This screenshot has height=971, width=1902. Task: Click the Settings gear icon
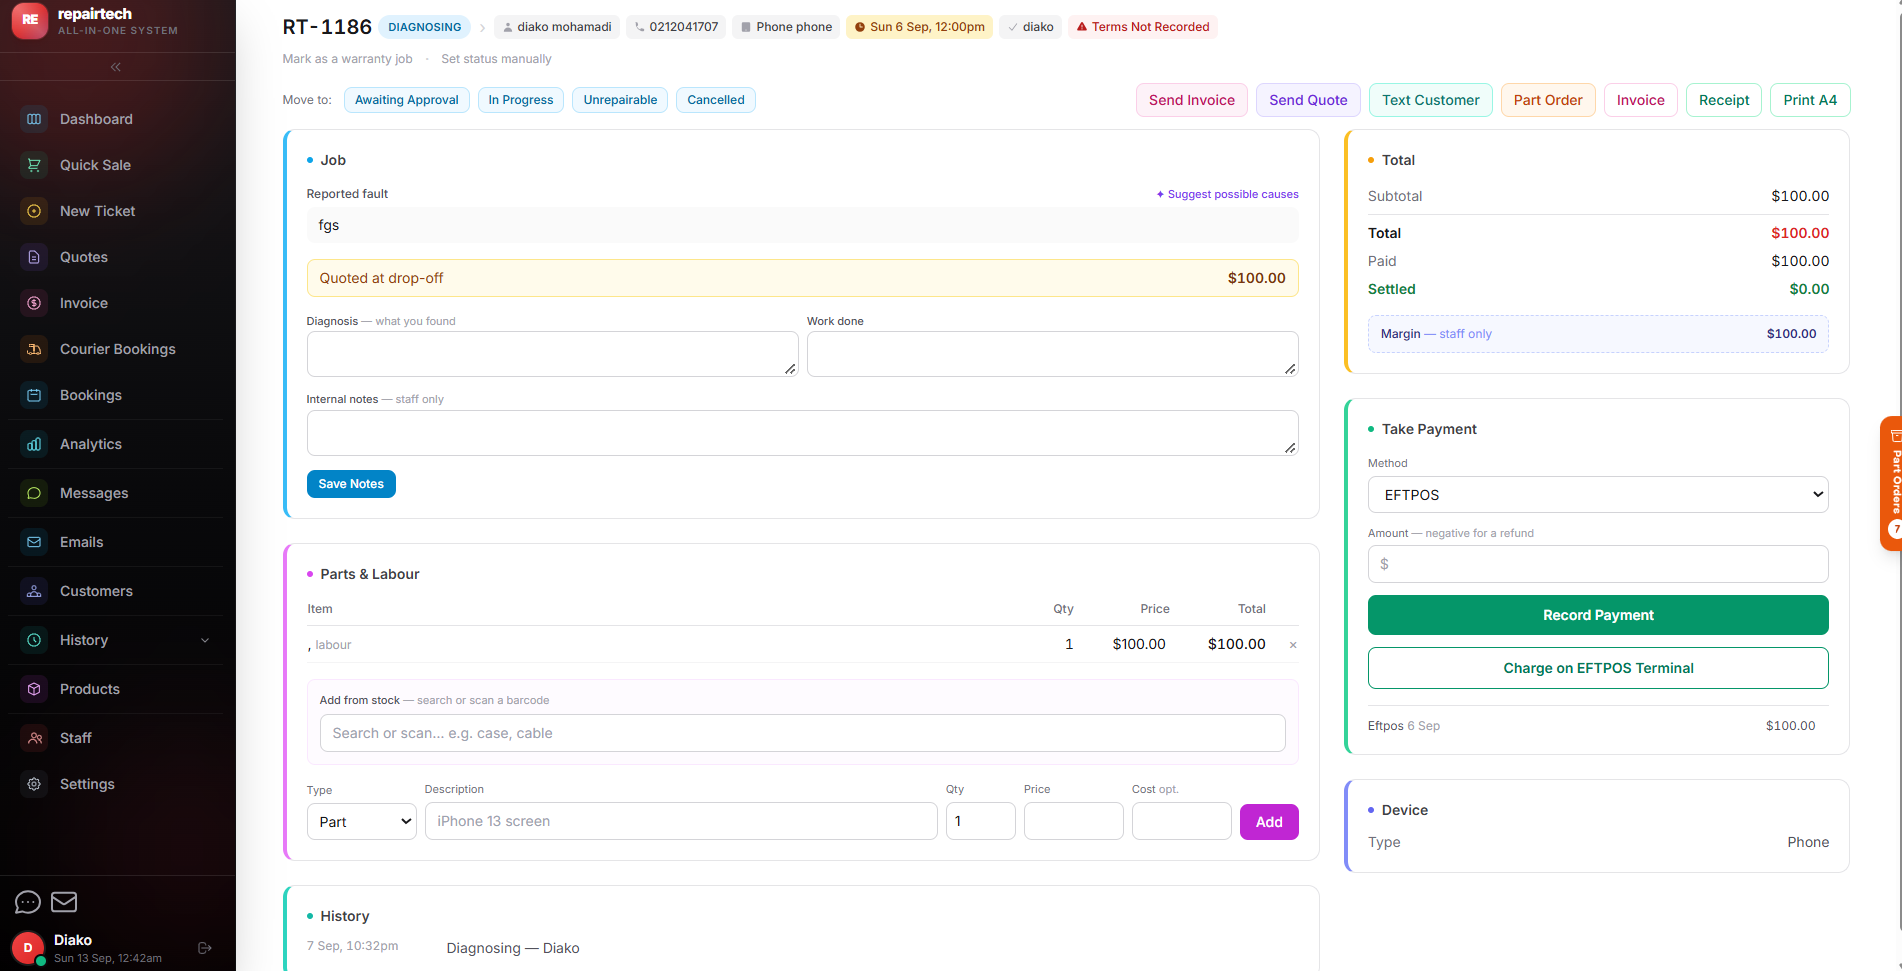(34, 784)
